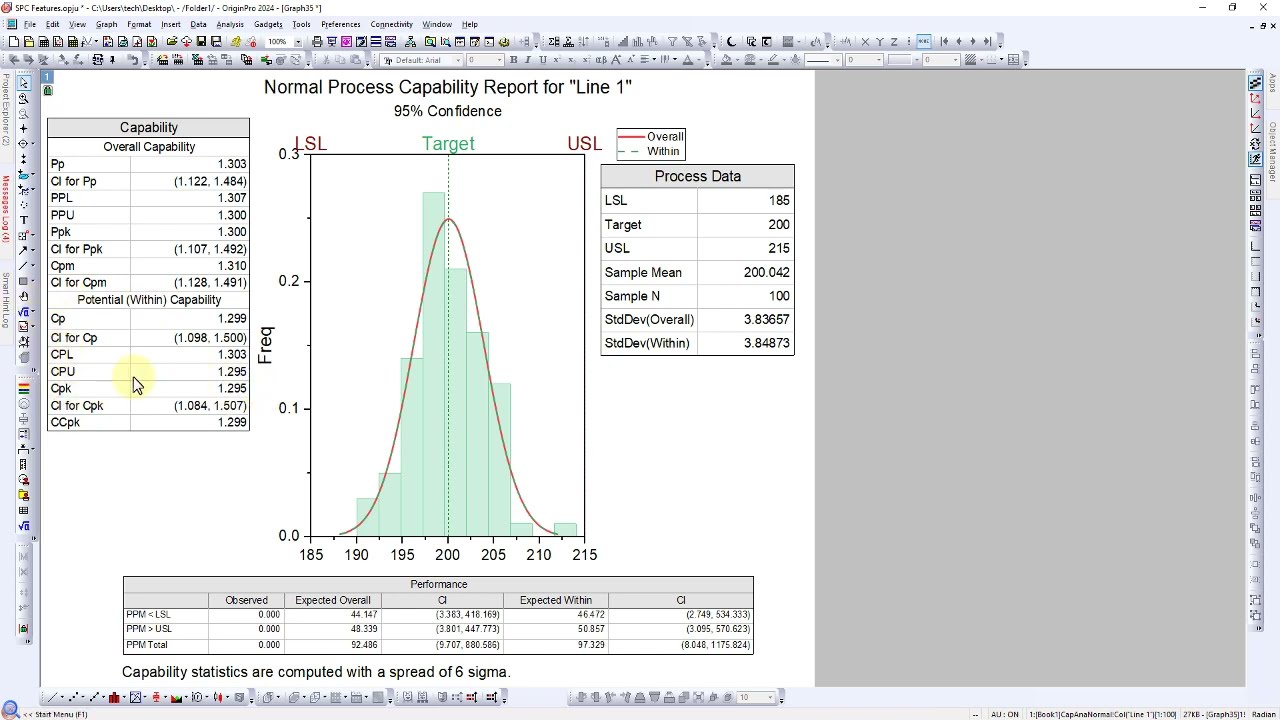Click the Font Color A icon
This screenshot has width=1280, height=720.
[x=687, y=60]
